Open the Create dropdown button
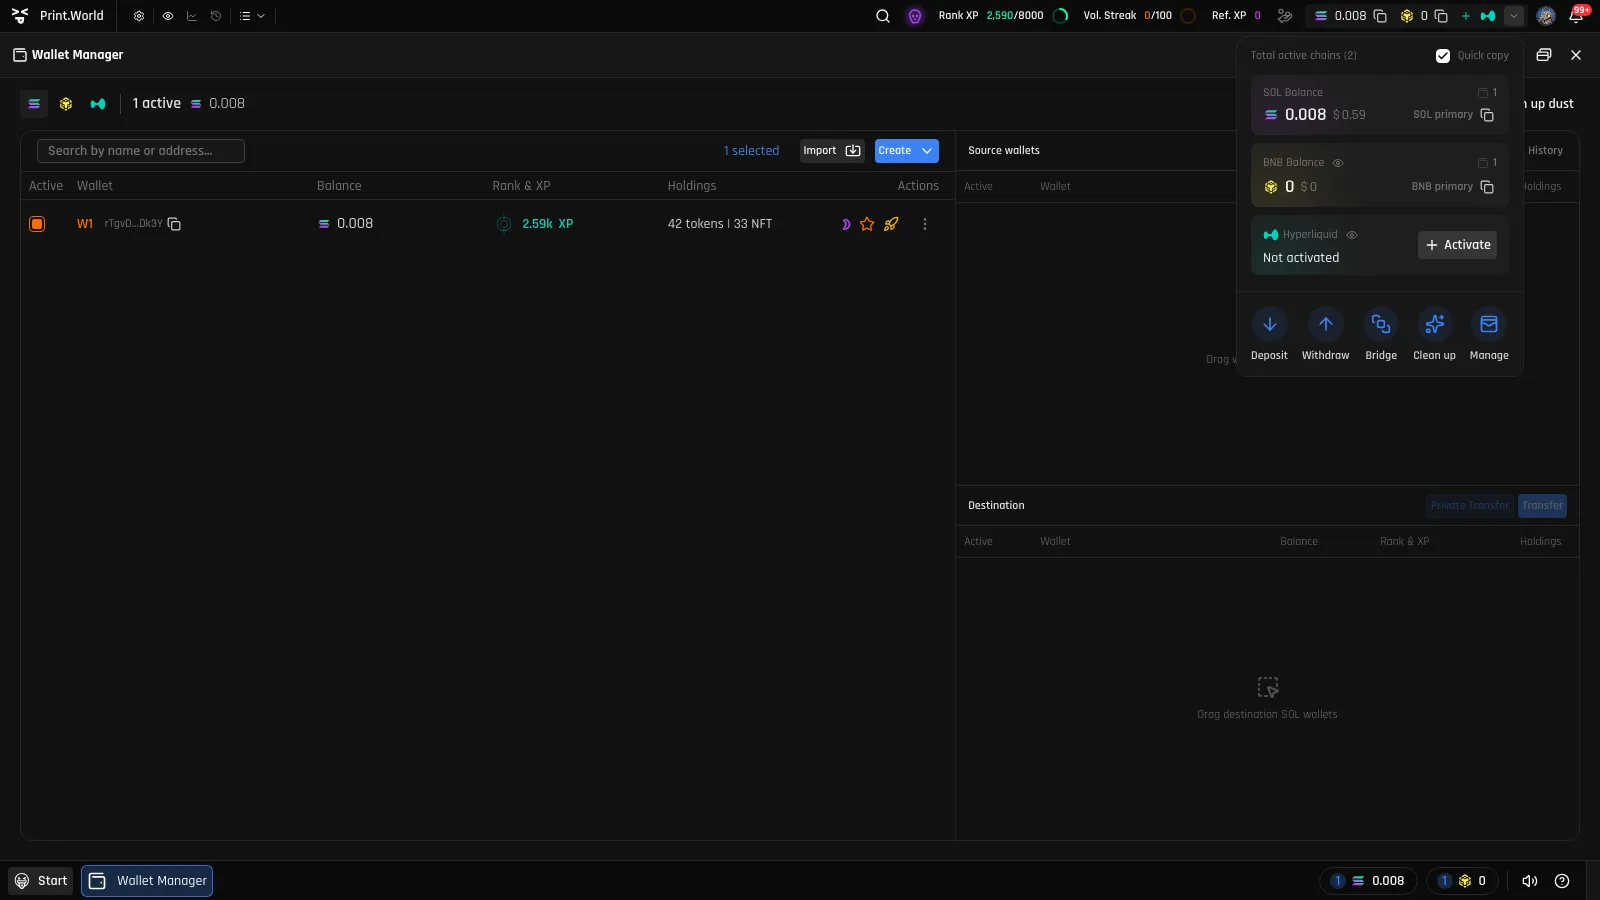This screenshot has width=1600, height=900. tap(907, 151)
